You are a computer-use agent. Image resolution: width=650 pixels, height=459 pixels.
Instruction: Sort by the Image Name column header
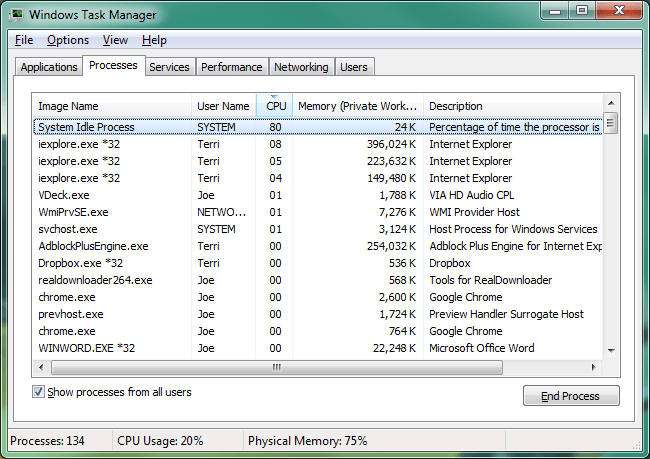click(112, 106)
